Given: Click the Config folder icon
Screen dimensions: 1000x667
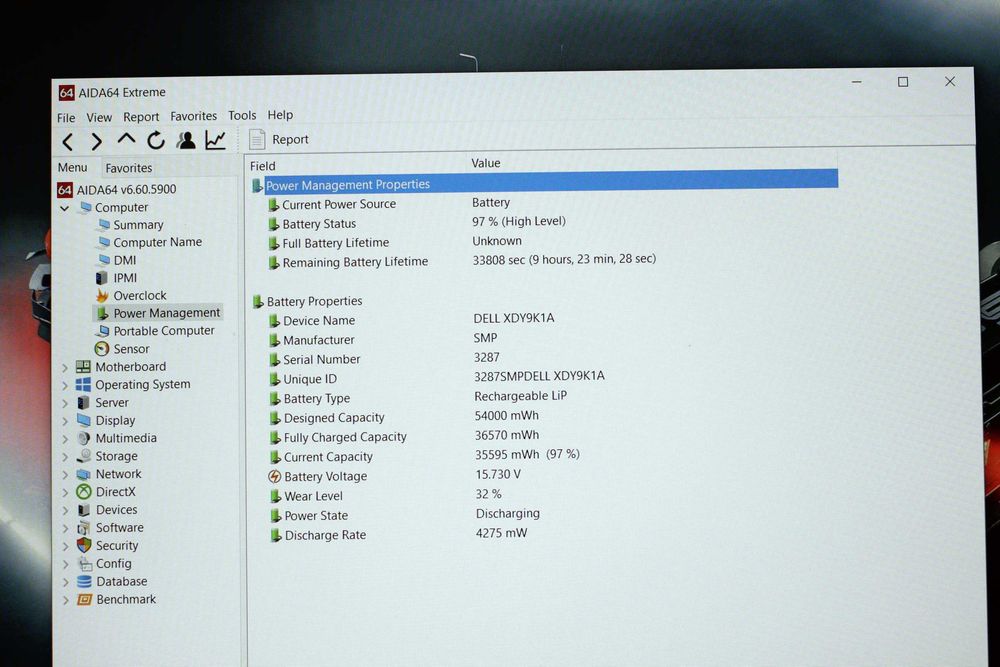Looking at the screenshot, I should click(x=84, y=564).
